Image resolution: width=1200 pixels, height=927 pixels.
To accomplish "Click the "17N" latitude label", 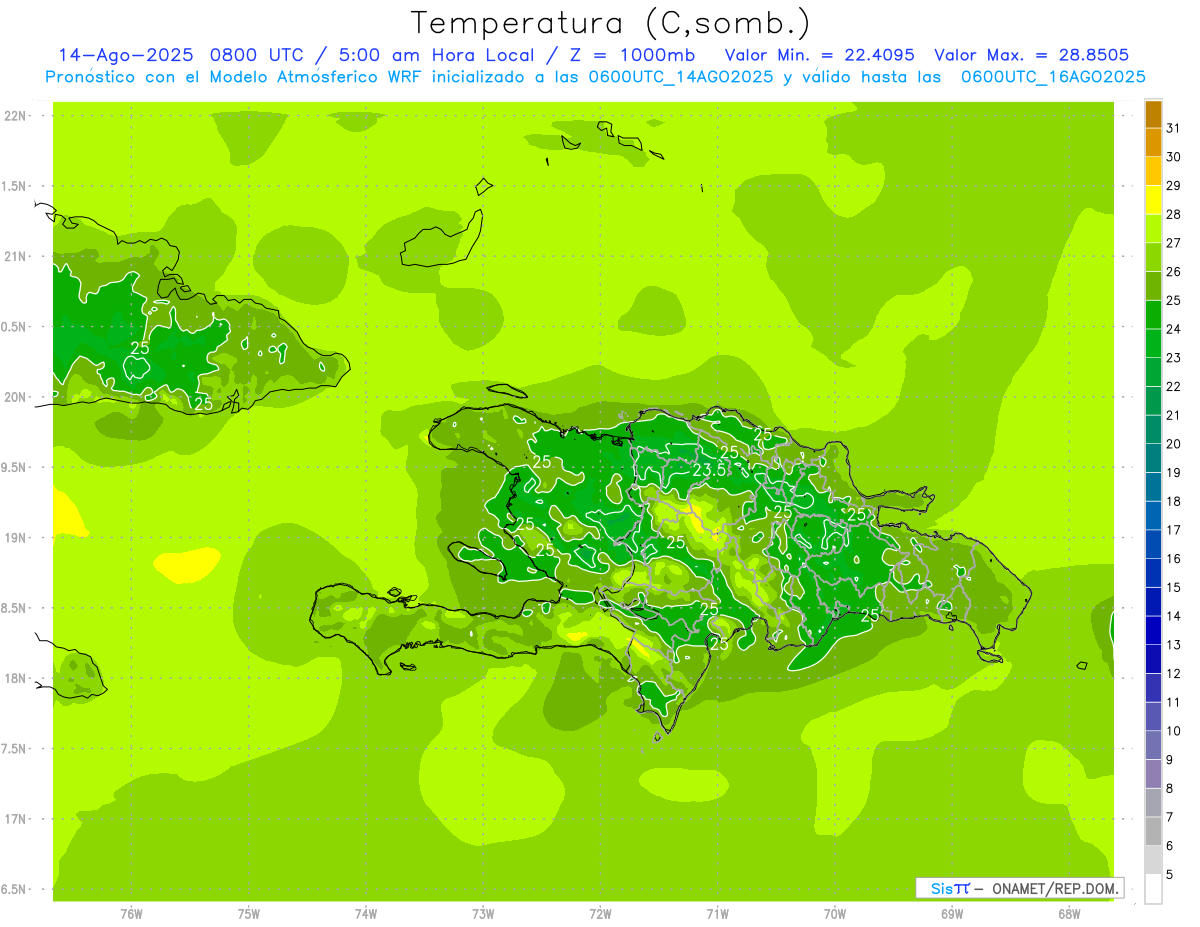I will tap(16, 819).
